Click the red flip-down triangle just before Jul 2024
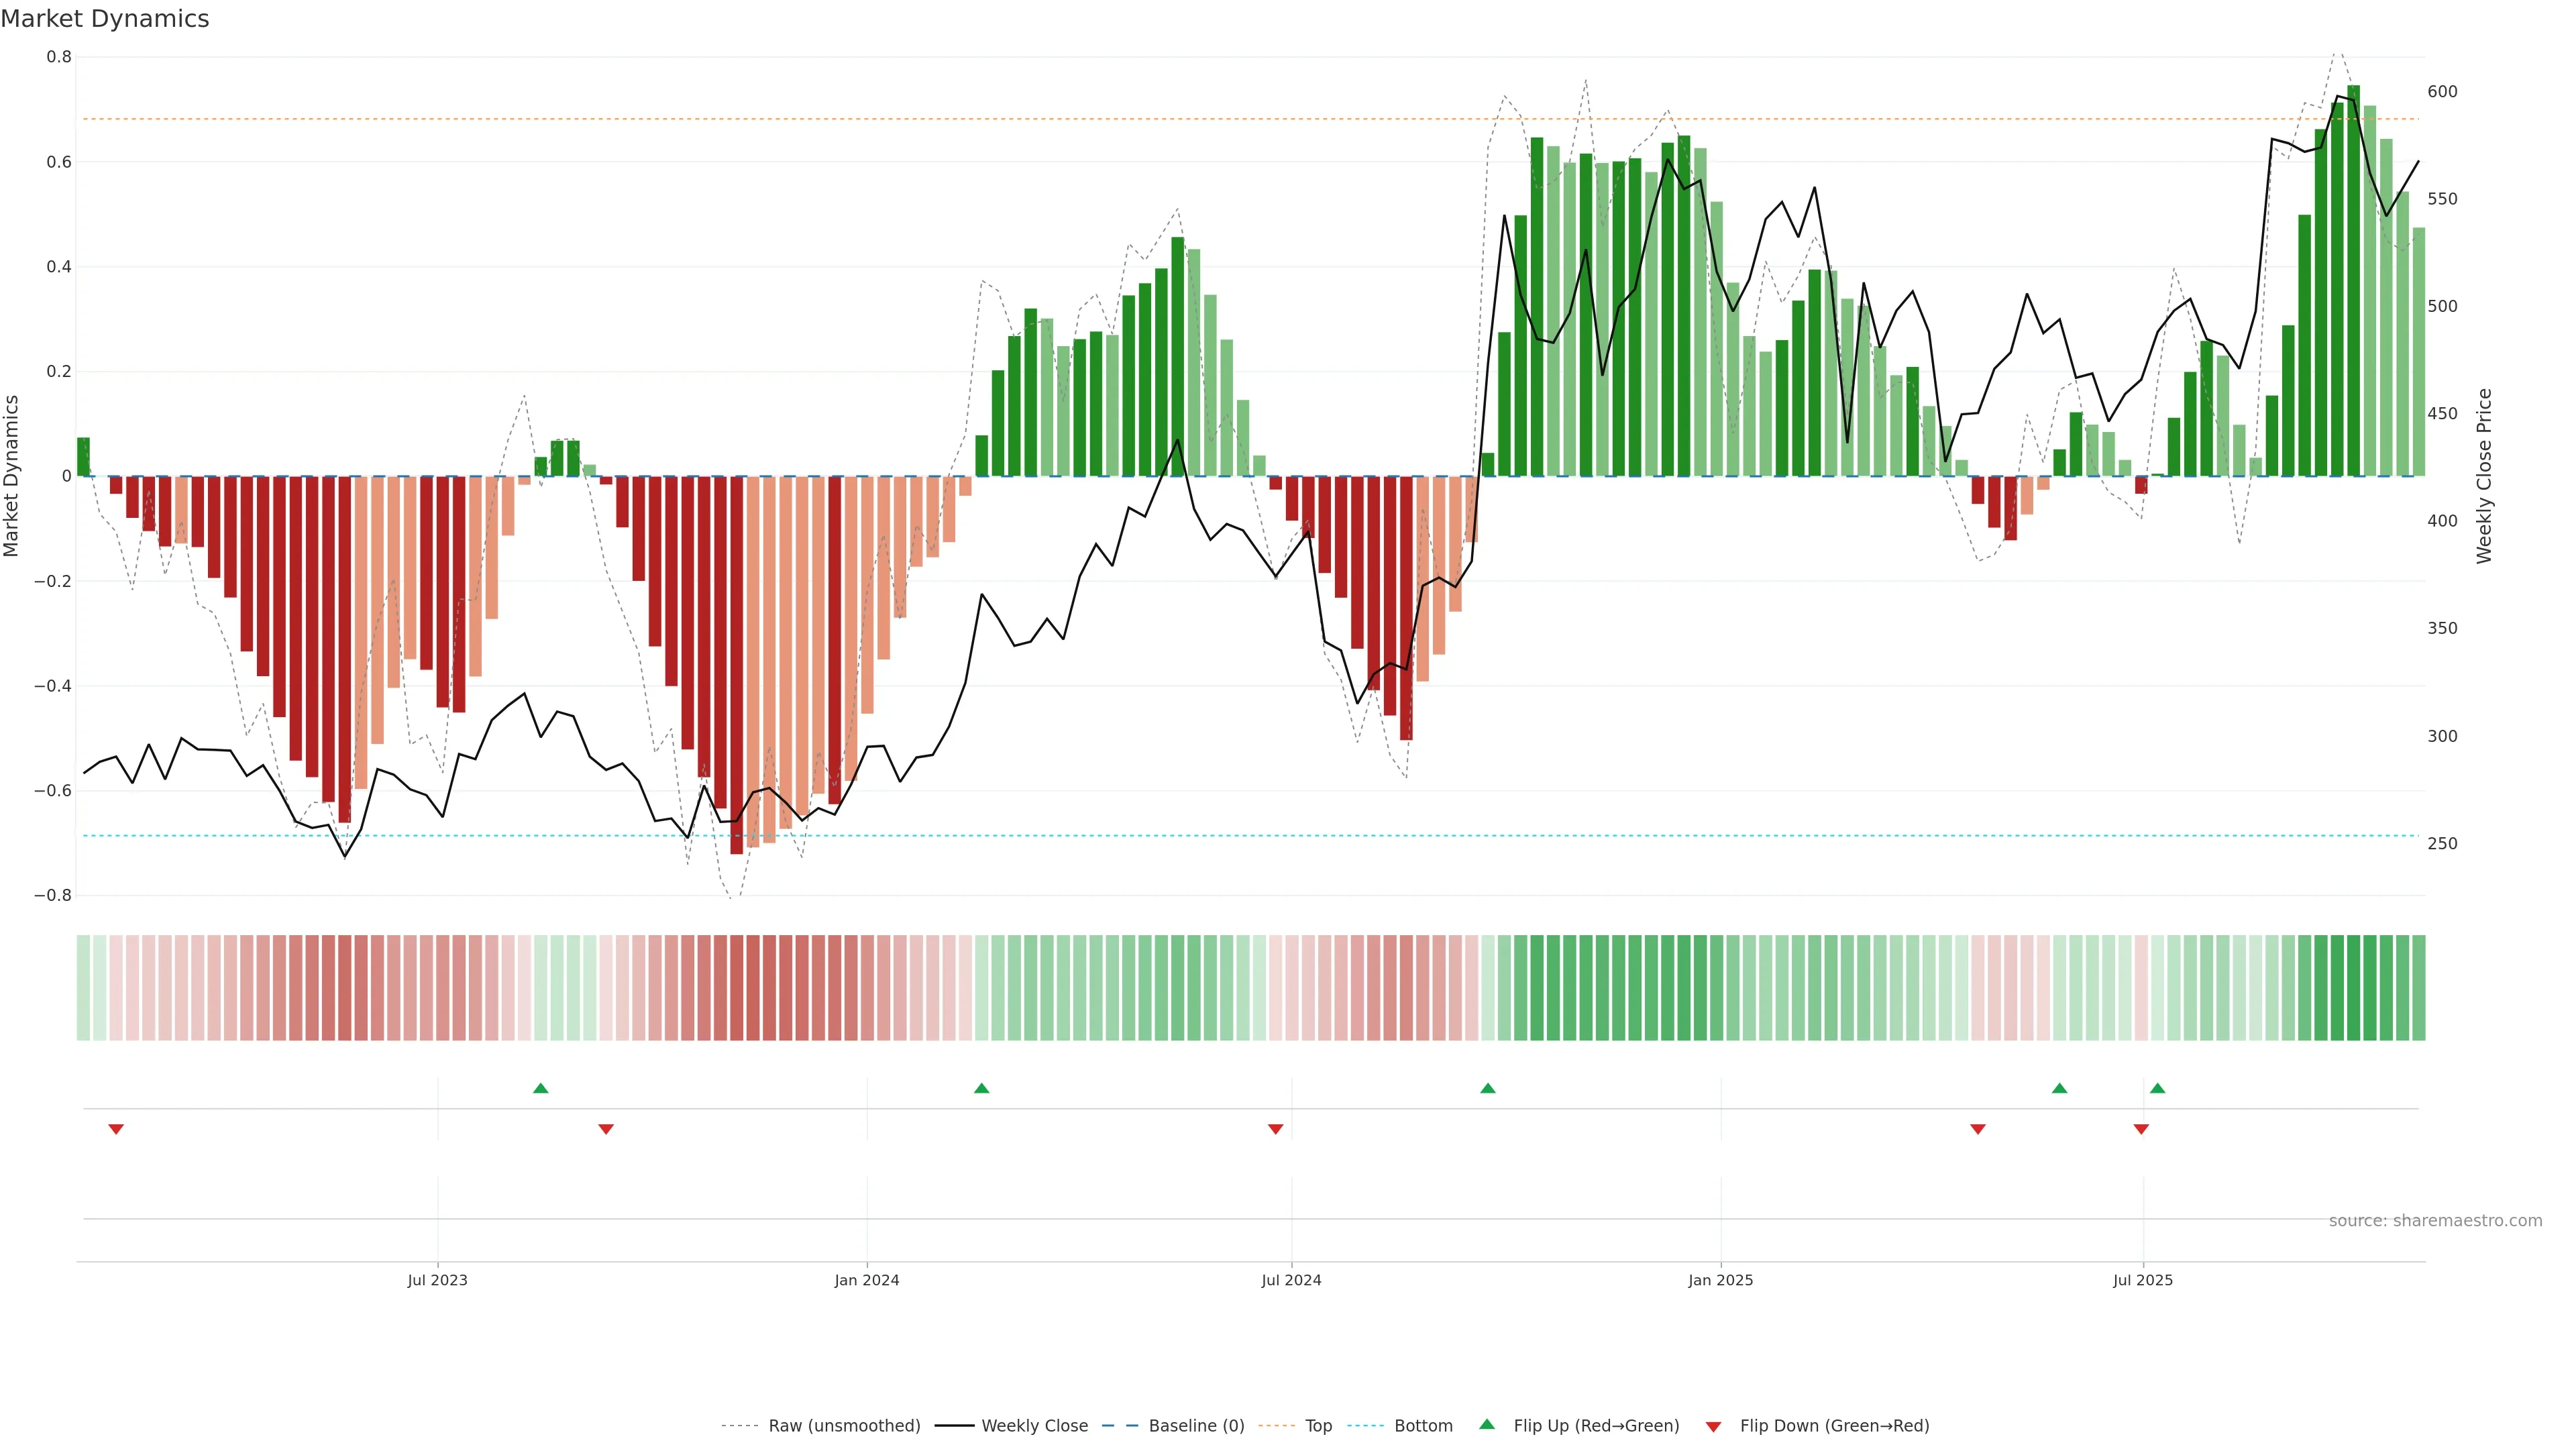This screenshot has height=1449, width=2576. click(1275, 1129)
